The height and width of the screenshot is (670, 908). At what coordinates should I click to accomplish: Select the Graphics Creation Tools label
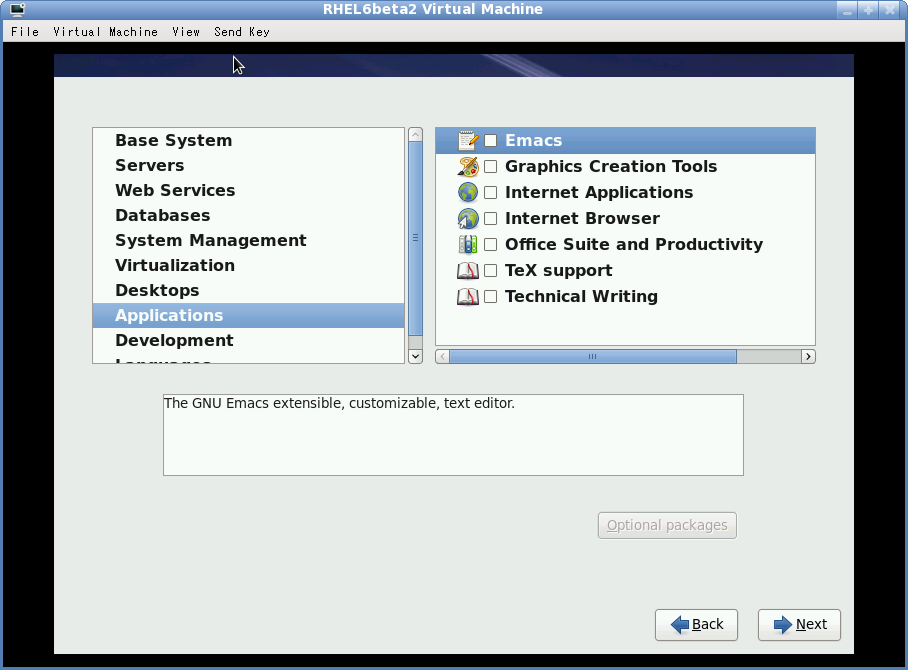pos(611,166)
